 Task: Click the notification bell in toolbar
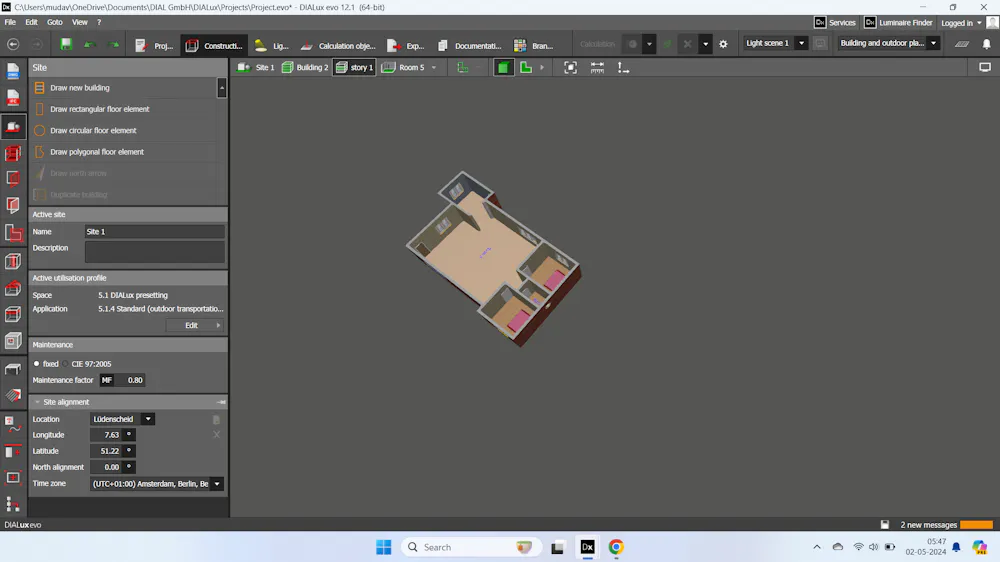coord(986,44)
